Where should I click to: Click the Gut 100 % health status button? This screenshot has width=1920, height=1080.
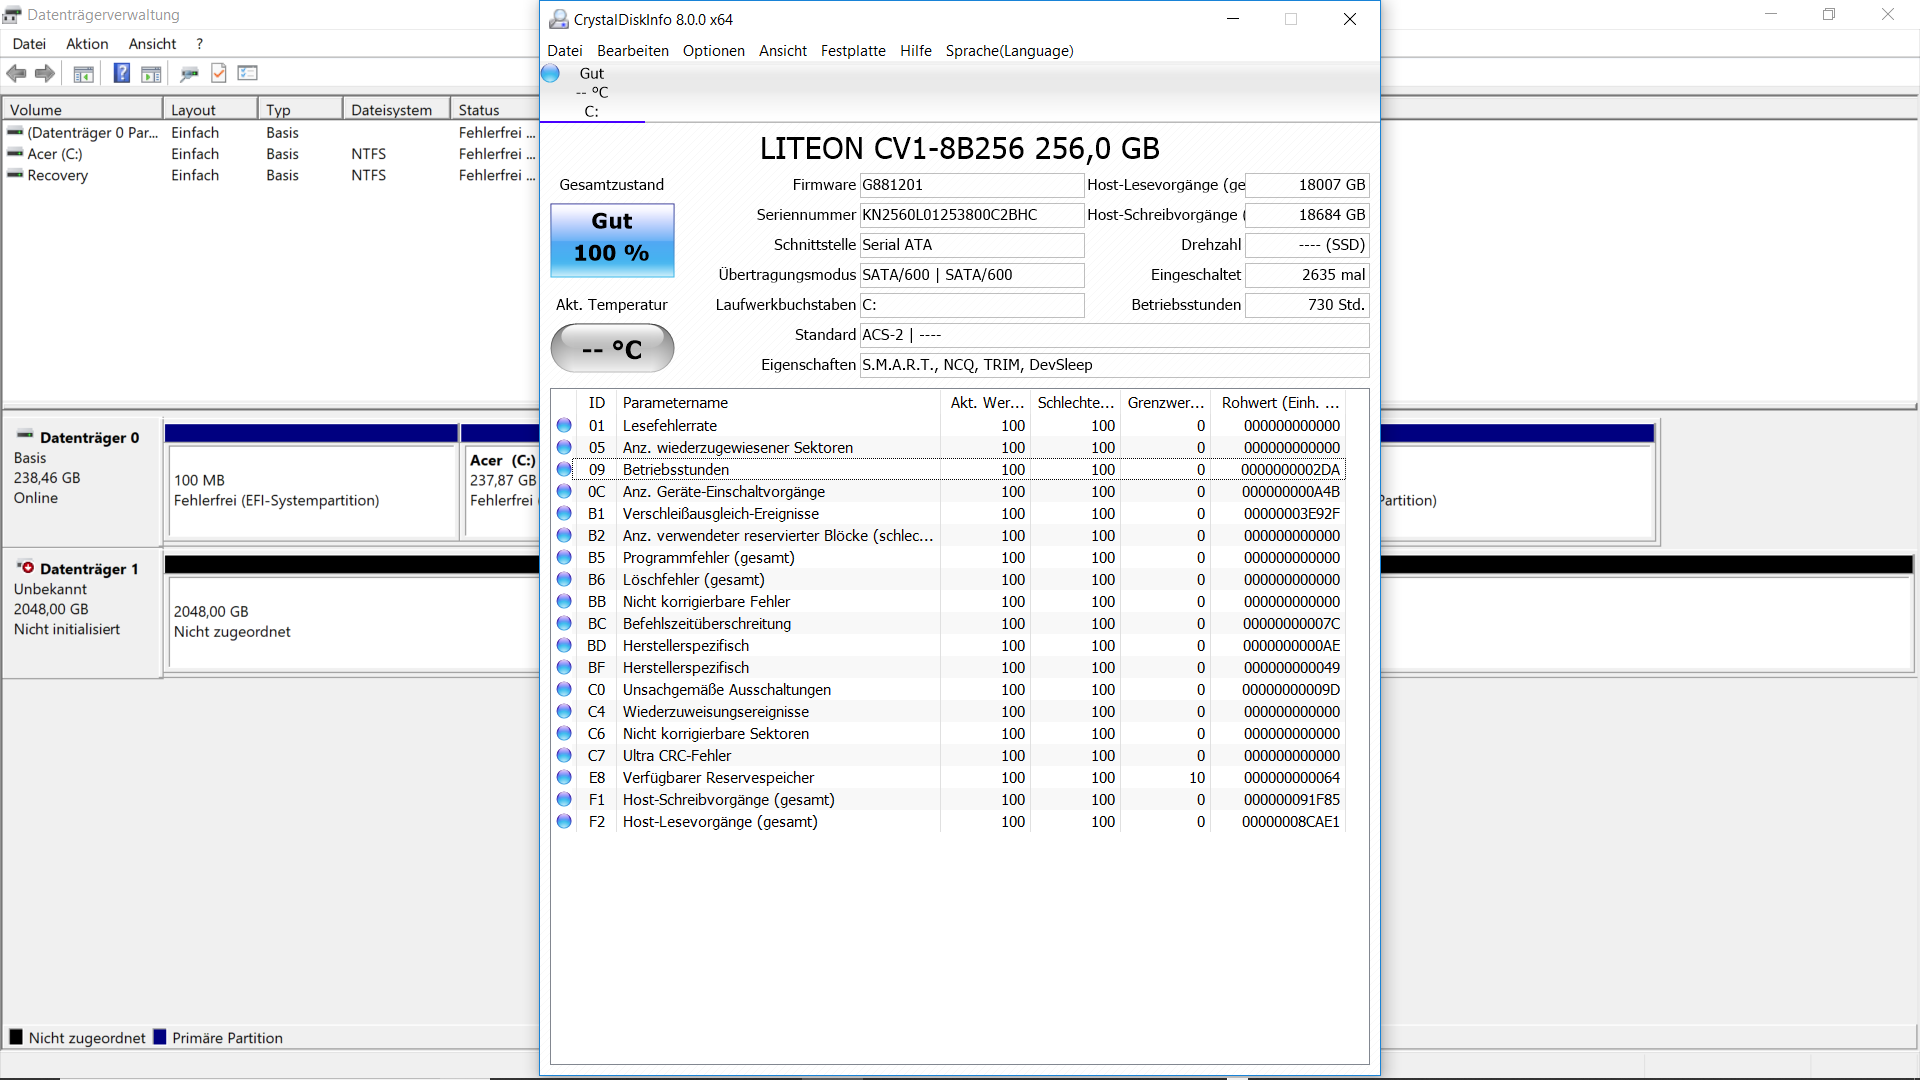[612, 240]
